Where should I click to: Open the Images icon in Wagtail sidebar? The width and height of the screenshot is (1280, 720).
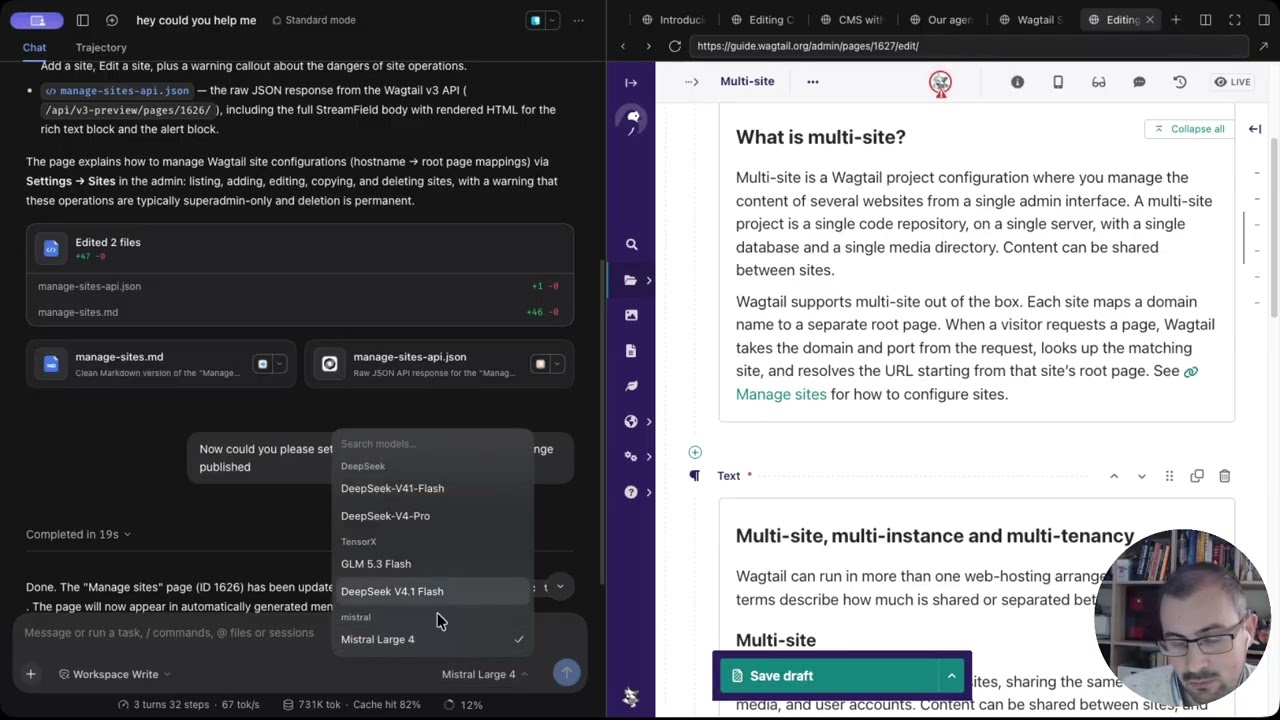coord(631,315)
